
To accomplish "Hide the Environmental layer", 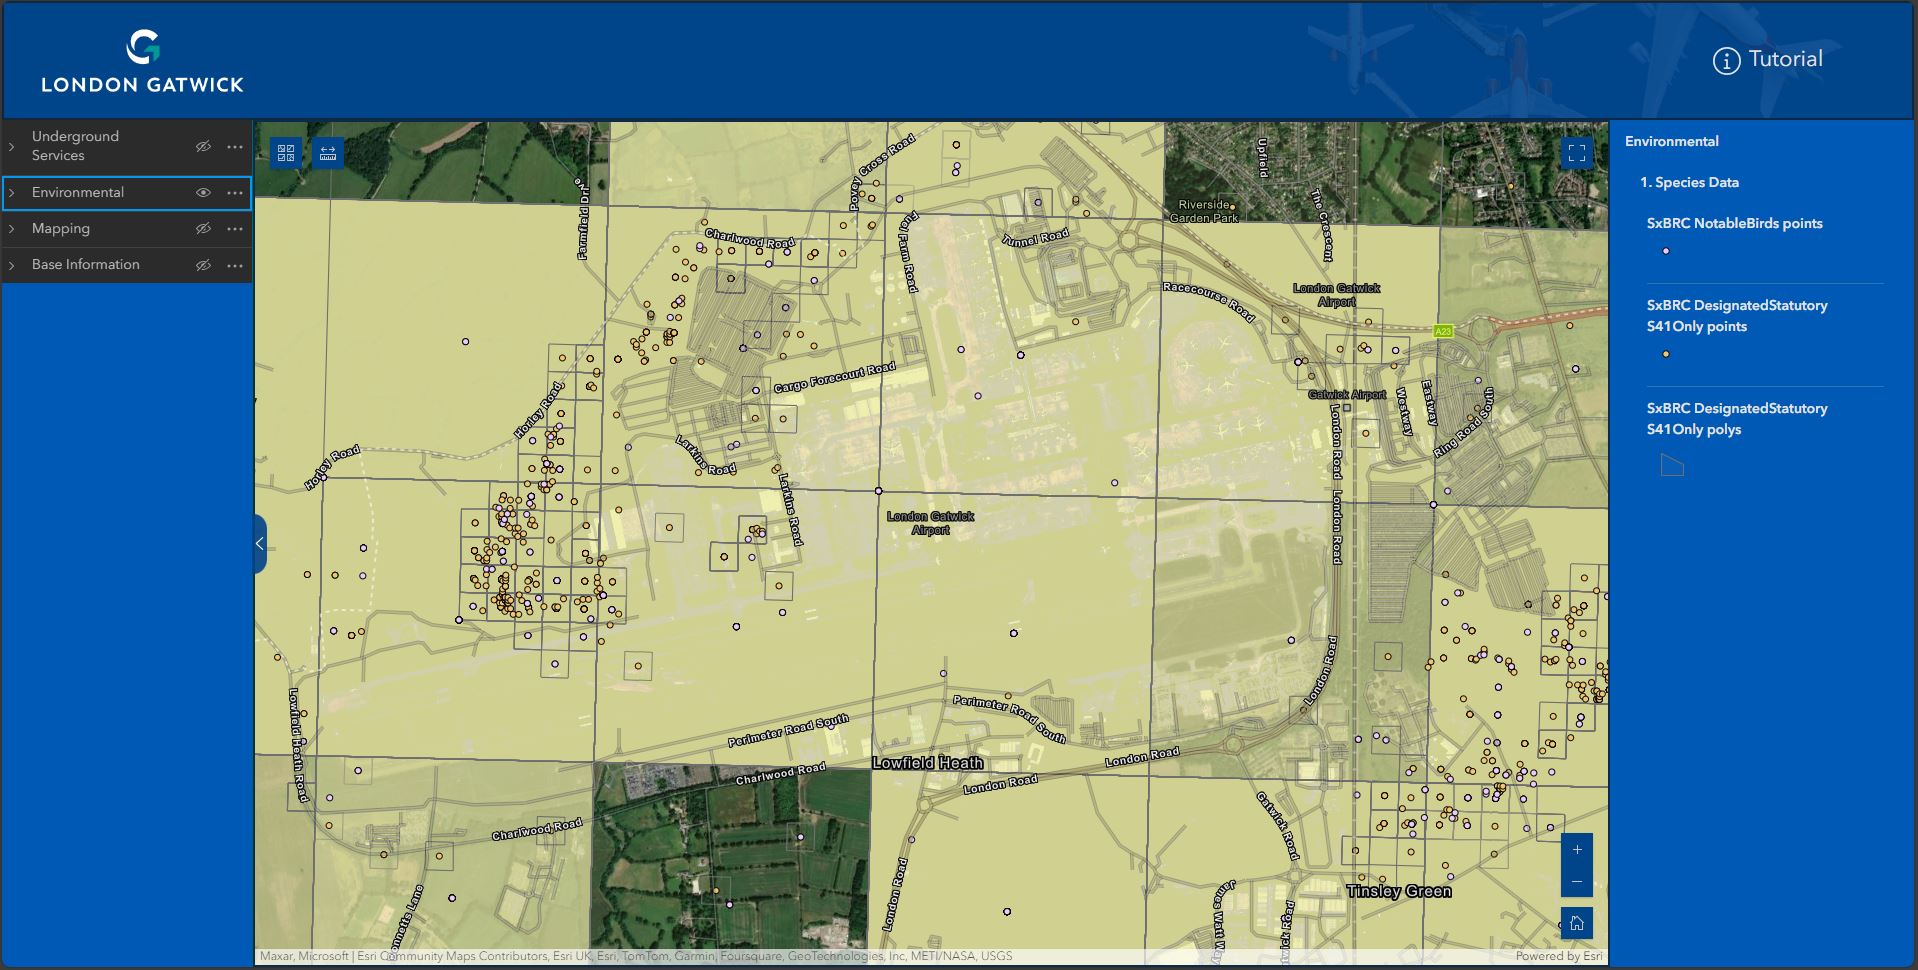I will point(203,192).
